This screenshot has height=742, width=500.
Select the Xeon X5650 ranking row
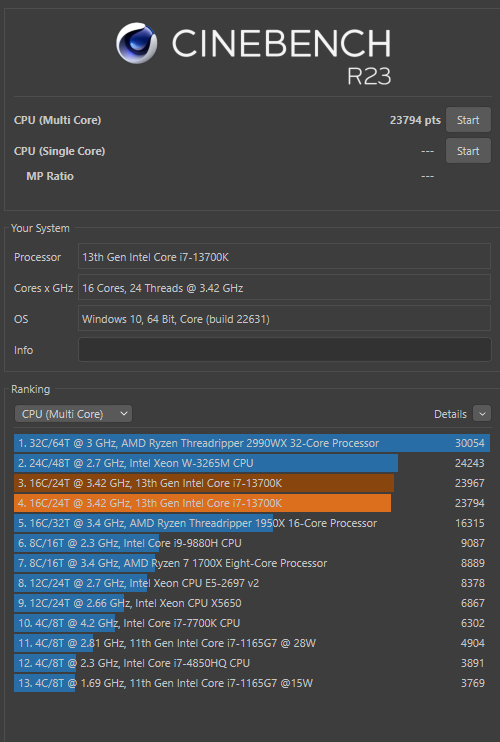coord(252,603)
